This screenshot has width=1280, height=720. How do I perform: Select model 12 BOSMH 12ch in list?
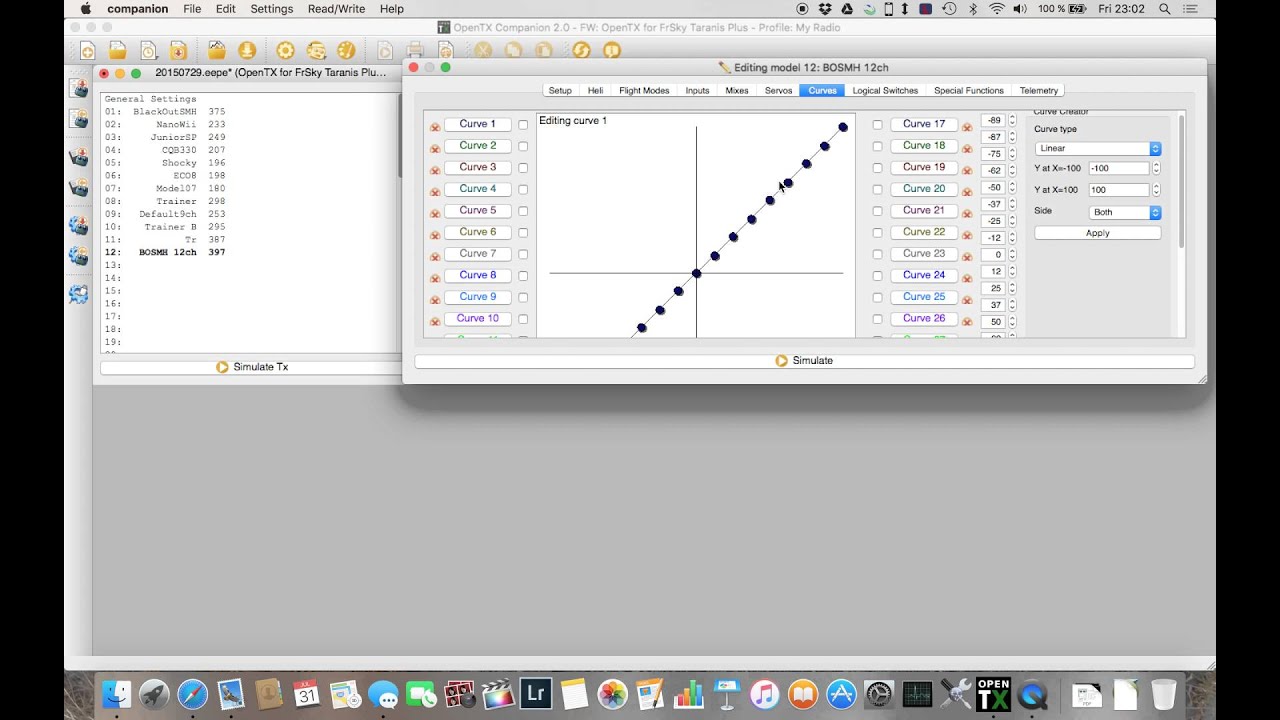[x=166, y=253]
